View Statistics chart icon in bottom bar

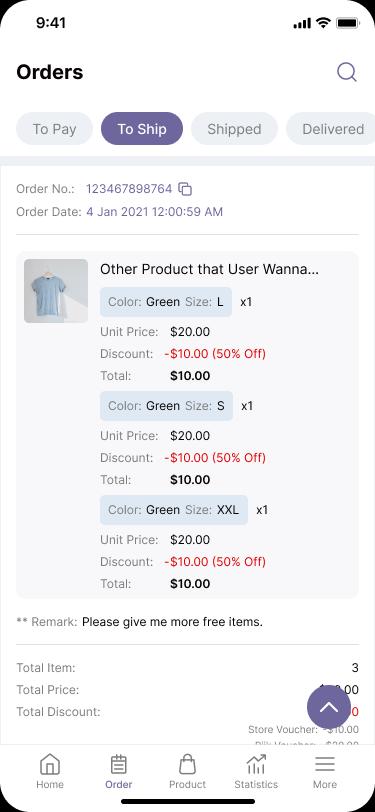[x=256, y=771]
